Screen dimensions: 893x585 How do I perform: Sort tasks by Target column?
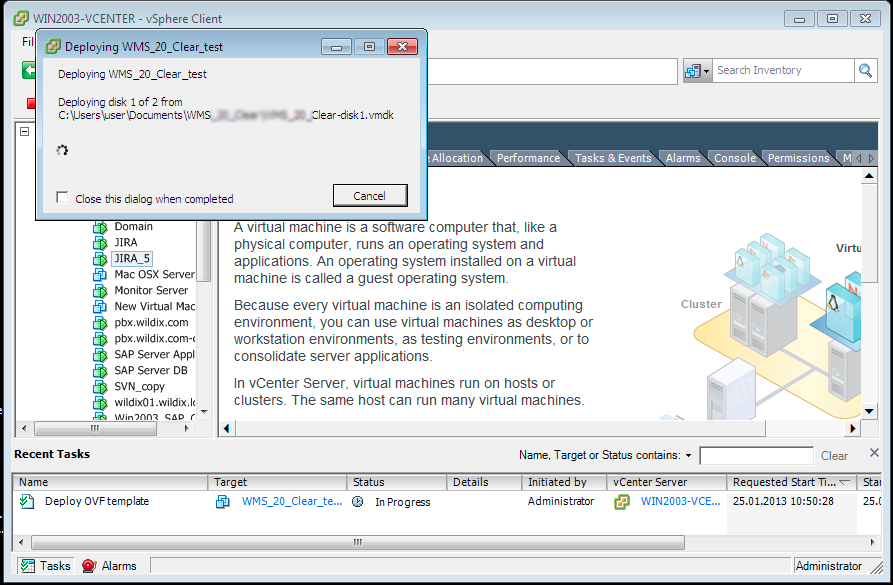point(277,482)
